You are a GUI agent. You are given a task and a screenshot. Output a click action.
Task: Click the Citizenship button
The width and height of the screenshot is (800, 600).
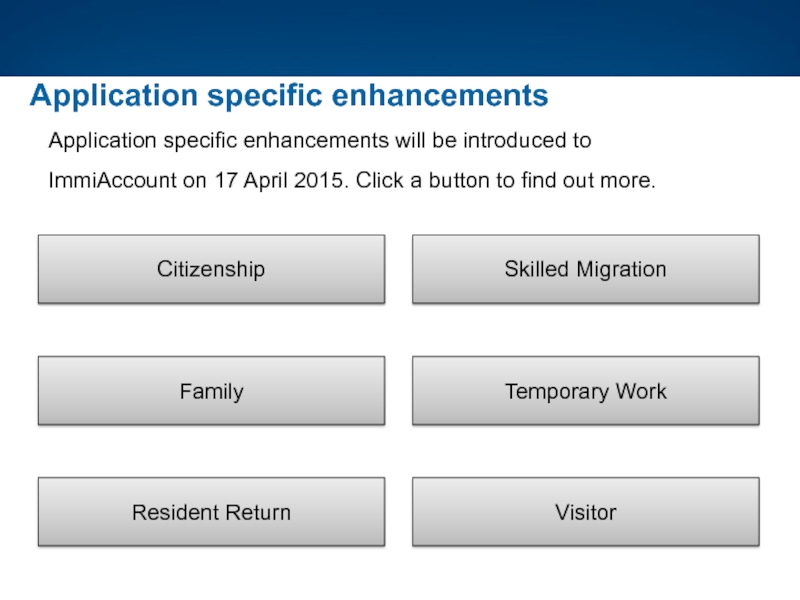click(211, 269)
